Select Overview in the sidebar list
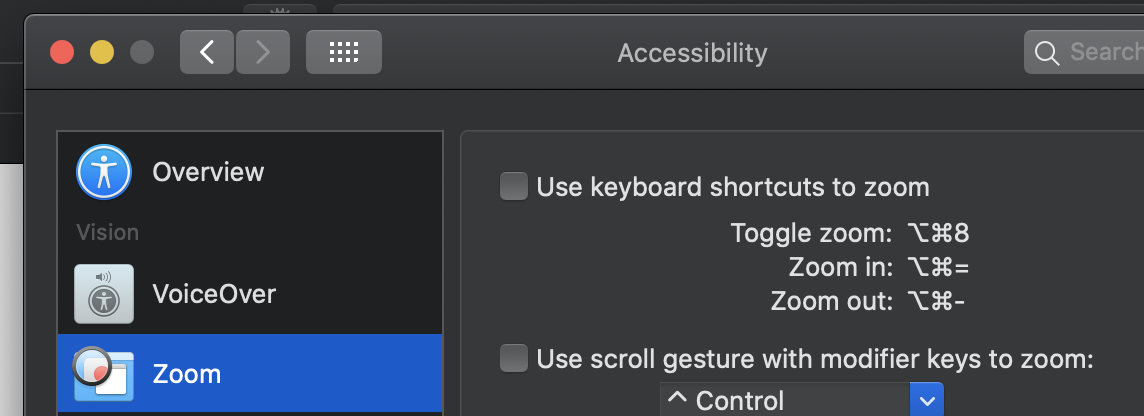Screen dimensions: 1144x416 208,172
